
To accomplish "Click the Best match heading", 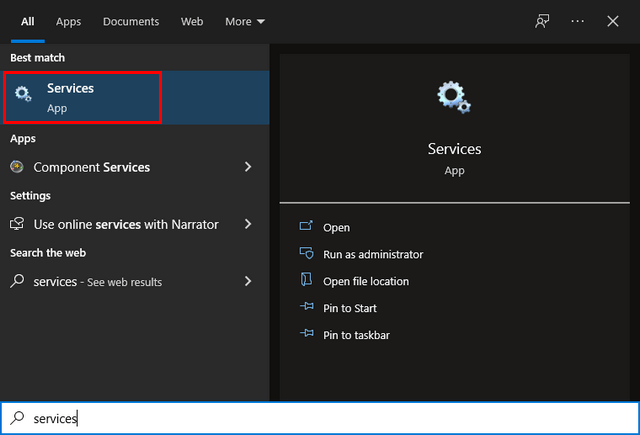I will (38, 58).
